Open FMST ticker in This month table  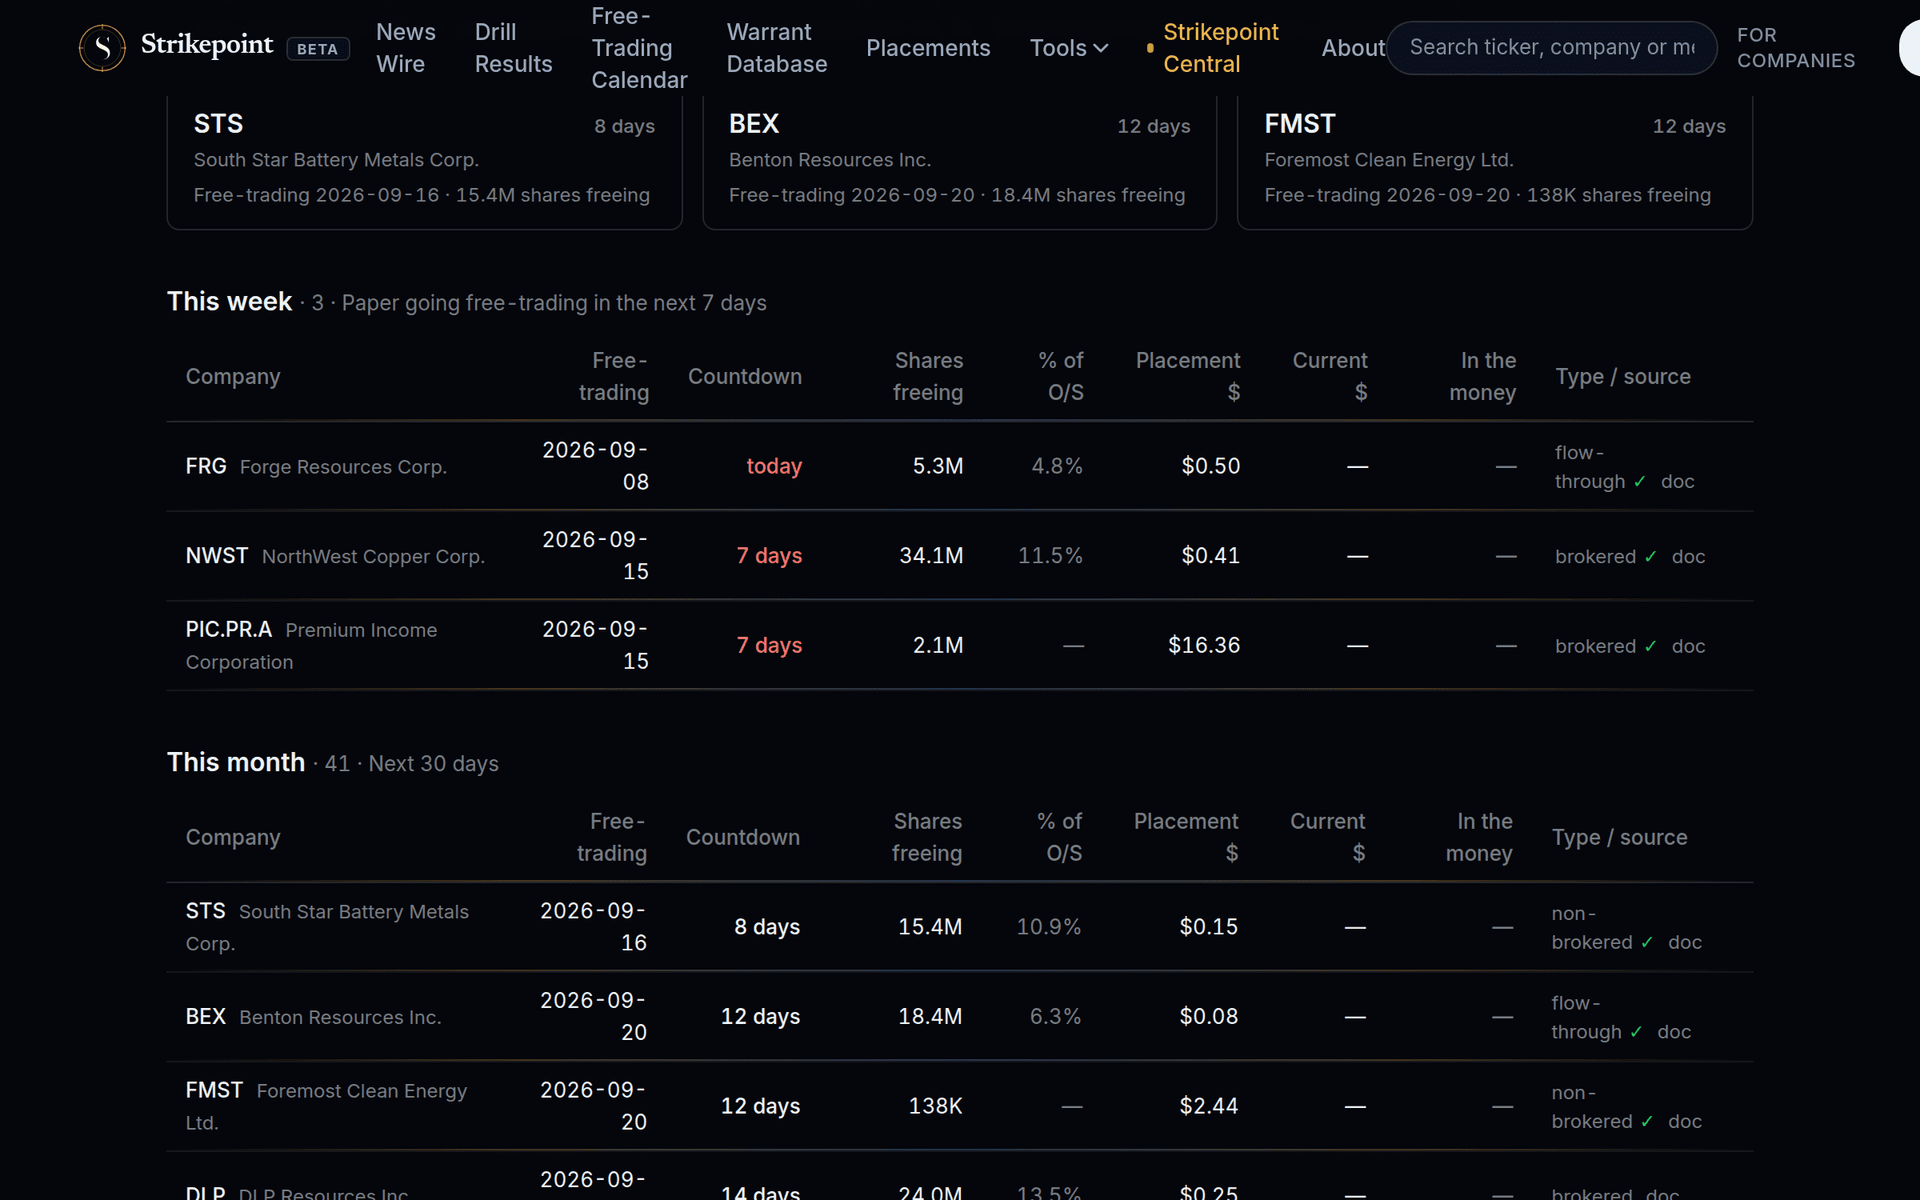coord(214,1090)
